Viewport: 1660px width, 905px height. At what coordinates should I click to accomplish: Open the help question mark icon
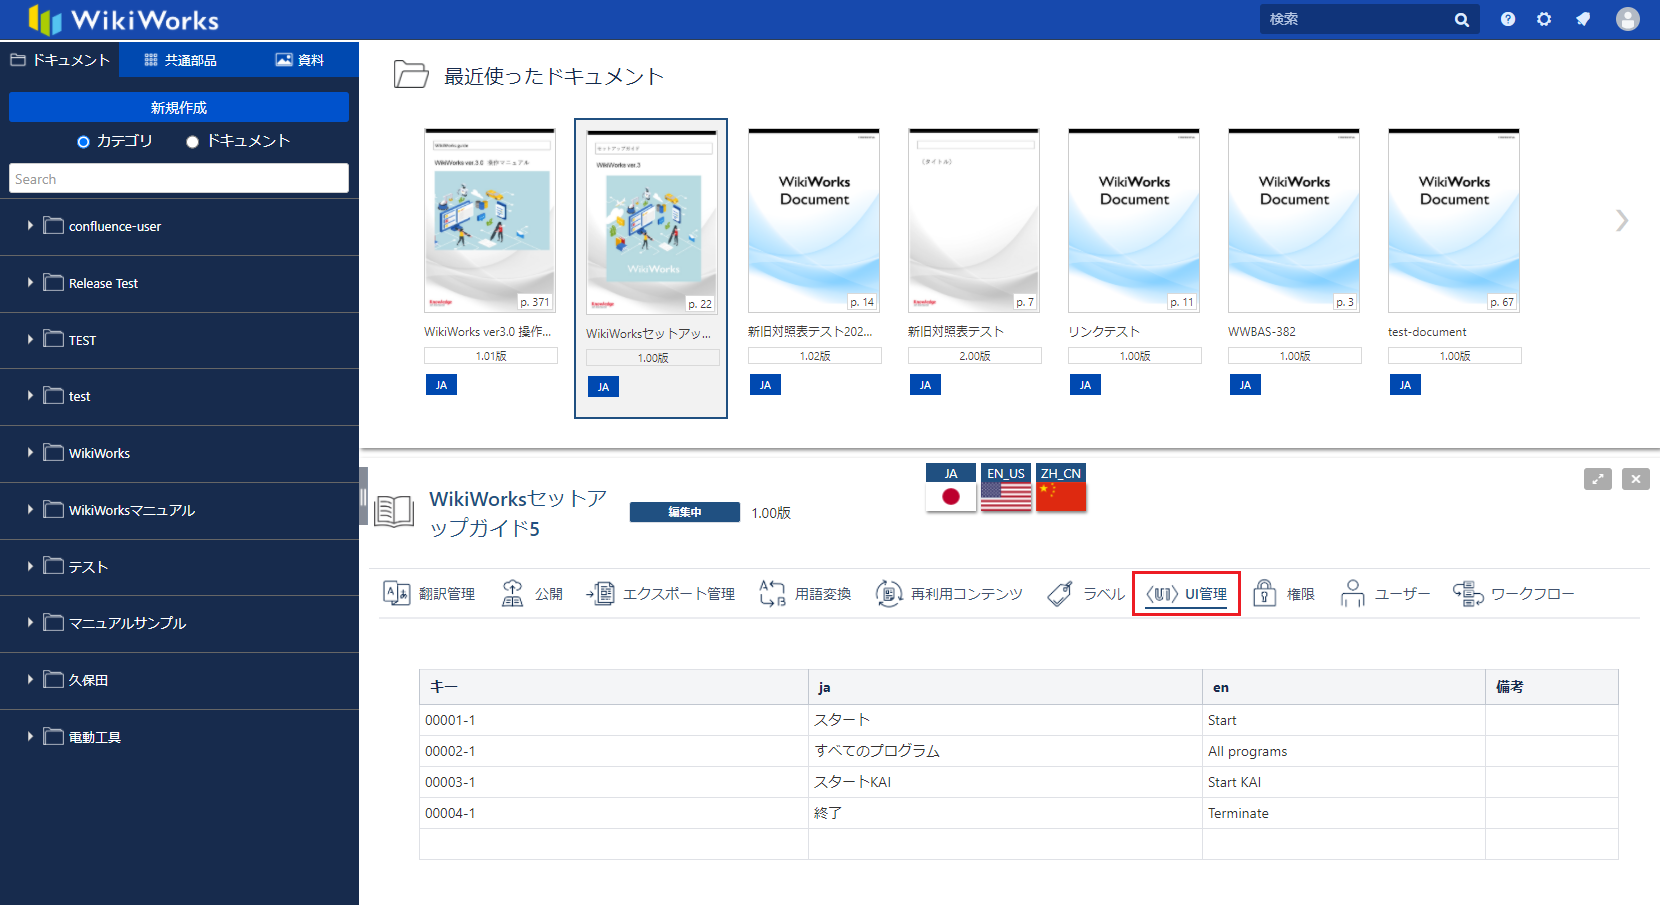[1508, 19]
